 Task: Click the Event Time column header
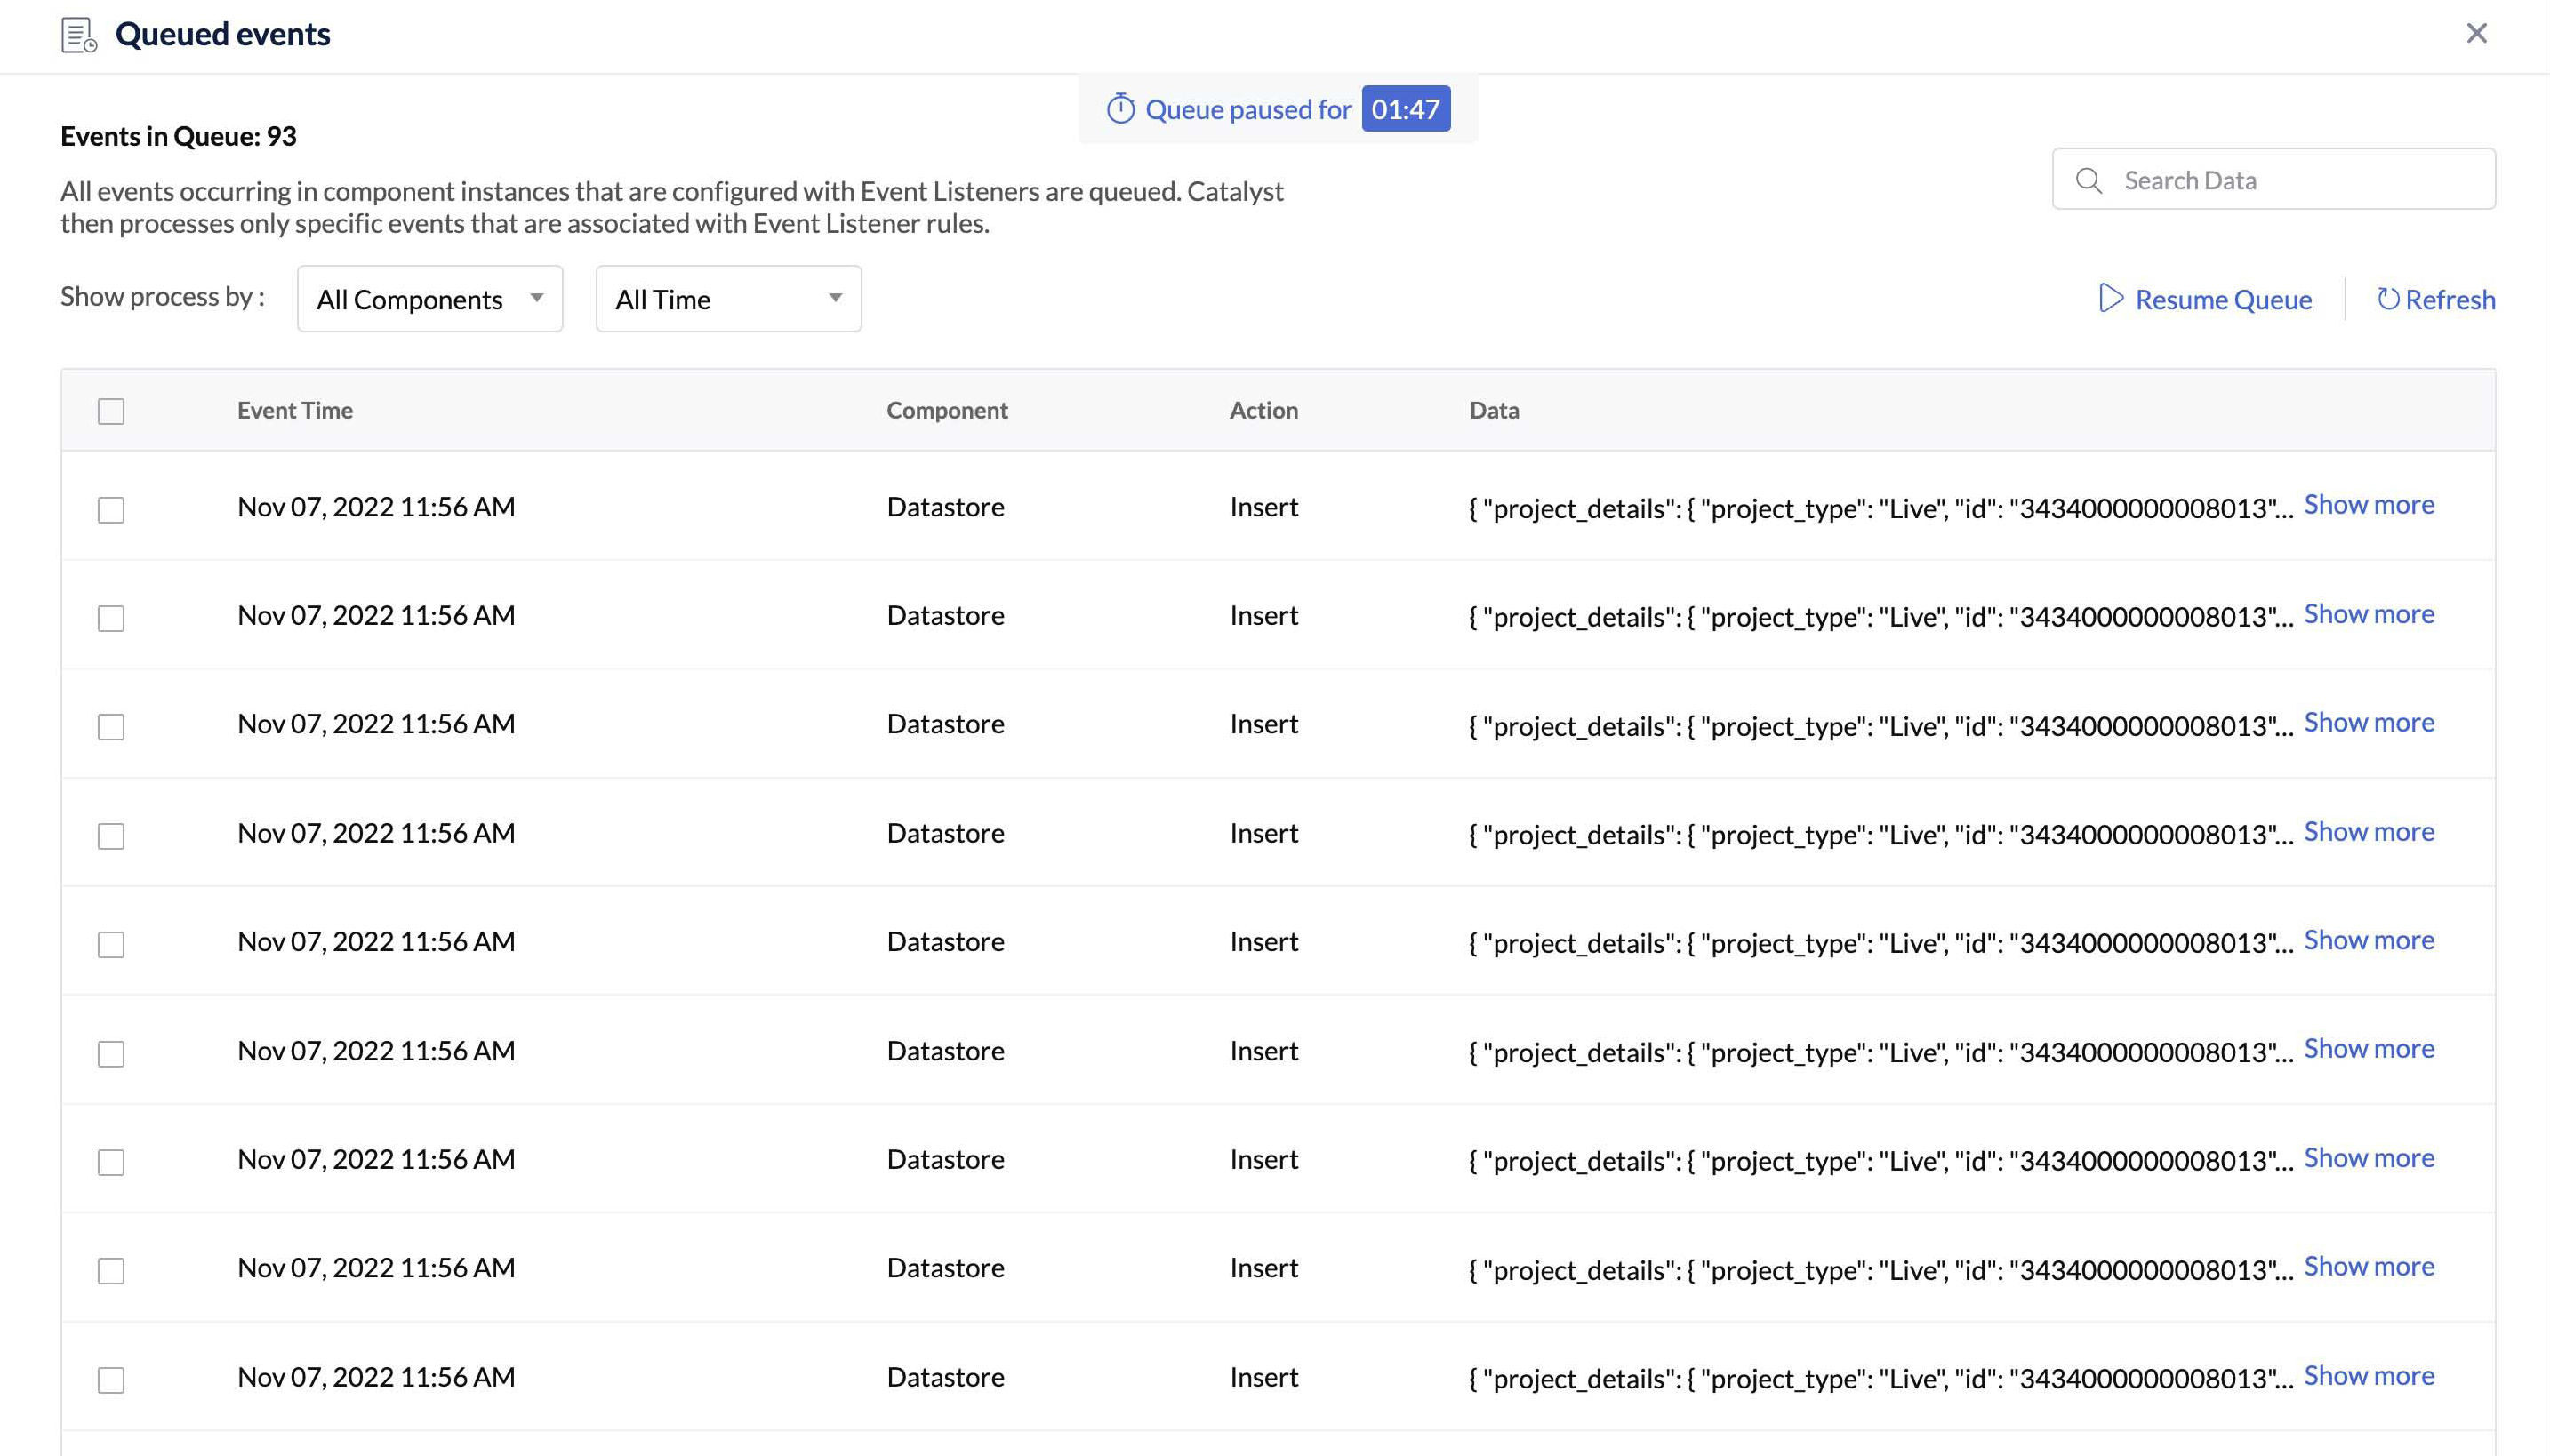(x=294, y=410)
